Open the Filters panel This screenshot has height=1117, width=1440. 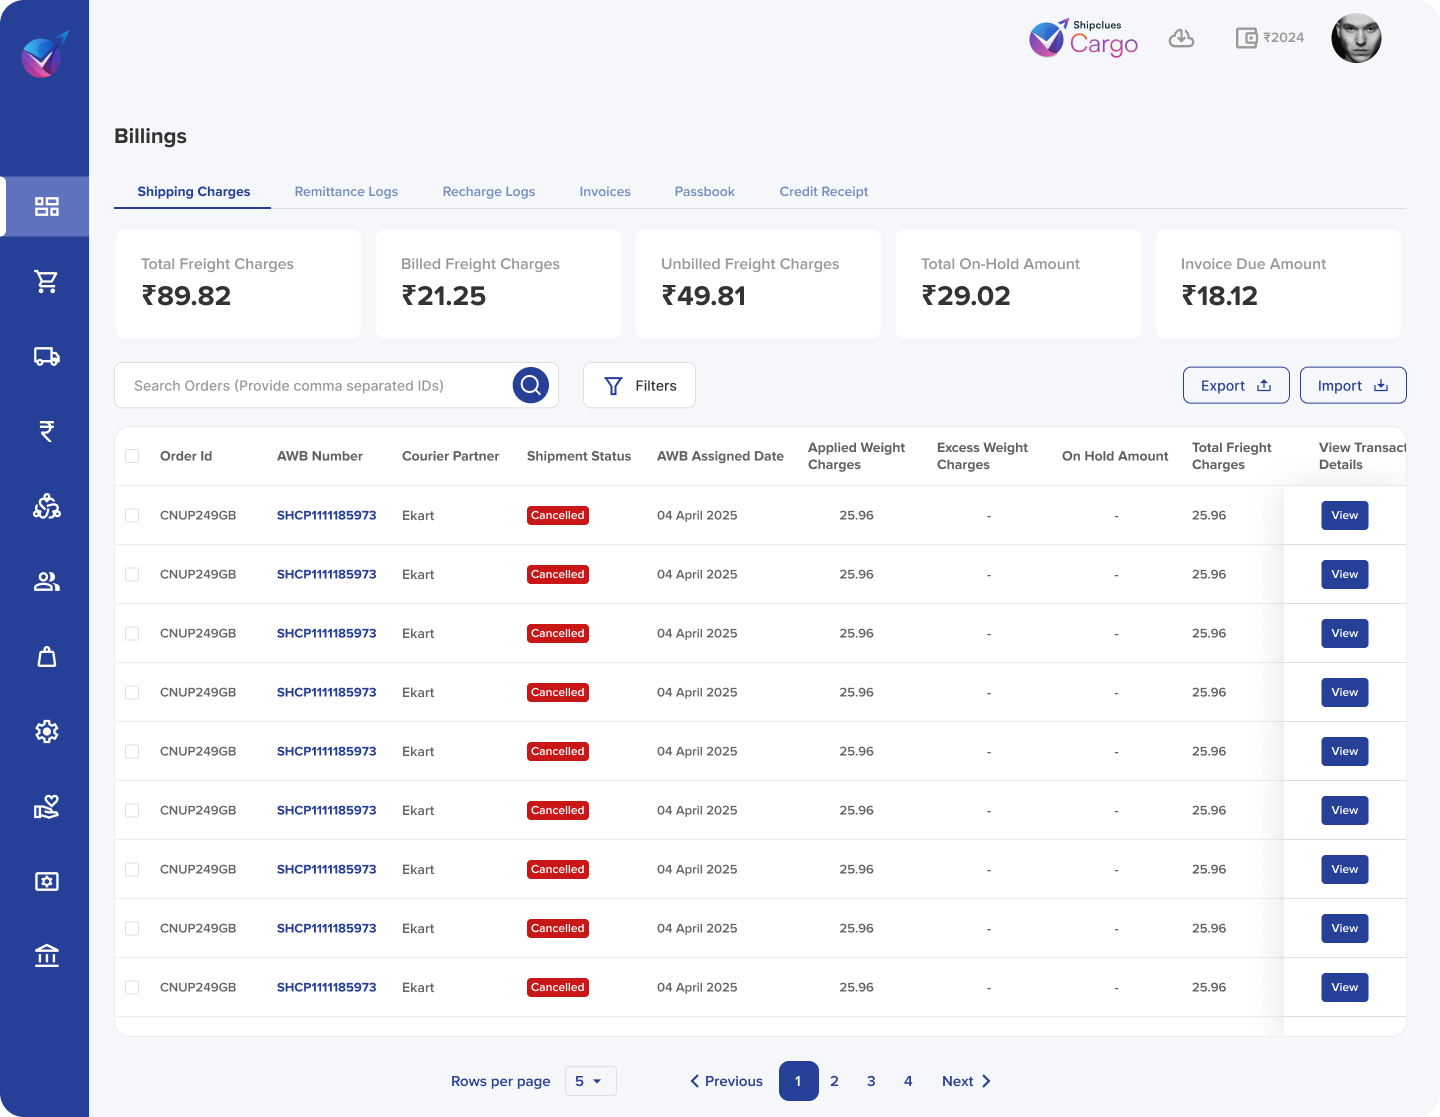coord(639,386)
